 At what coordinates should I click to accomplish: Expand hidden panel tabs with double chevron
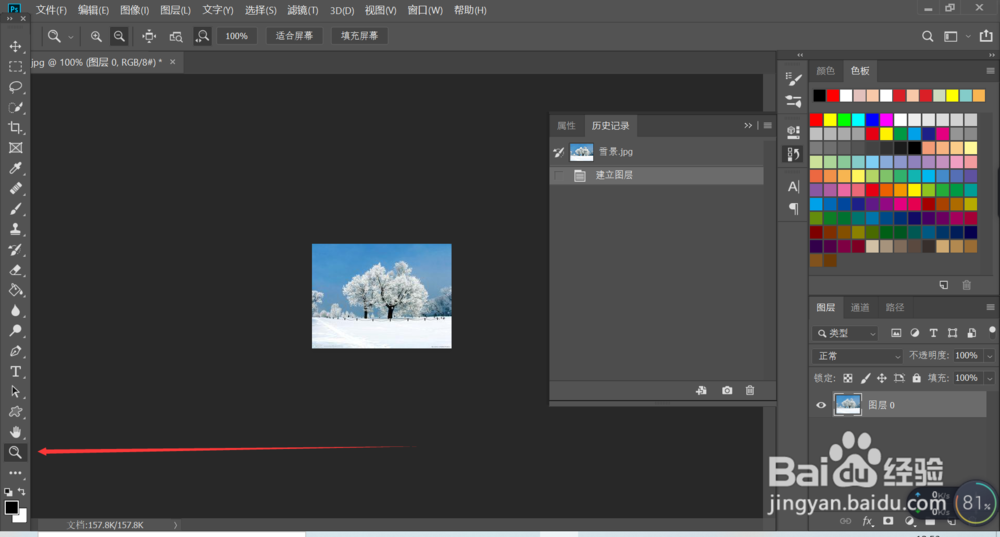click(x=748, y=126)
